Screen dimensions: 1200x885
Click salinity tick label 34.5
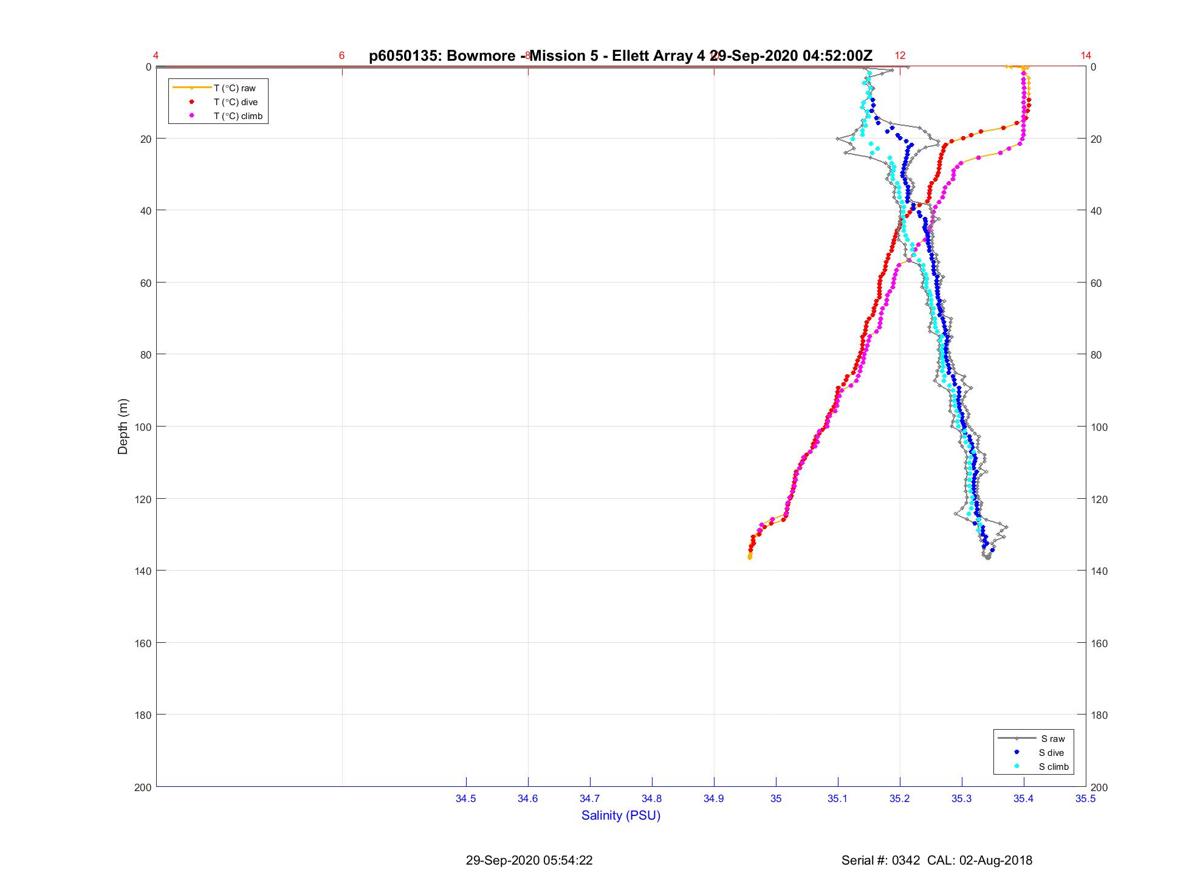click(x=466, y=798)
